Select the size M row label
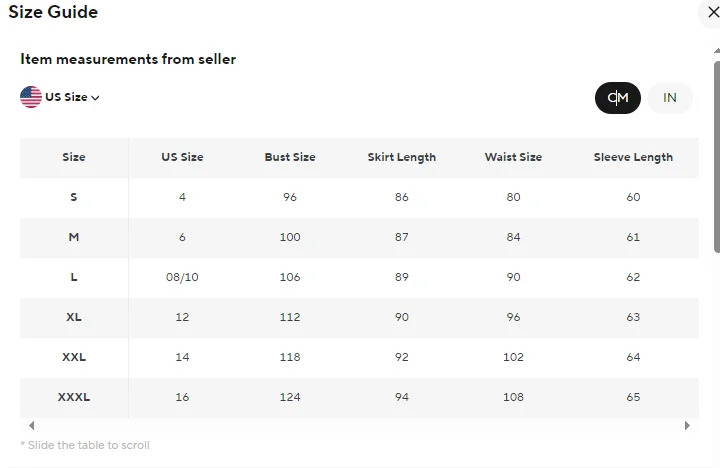 pyautogui.click(x=74, y=237)
